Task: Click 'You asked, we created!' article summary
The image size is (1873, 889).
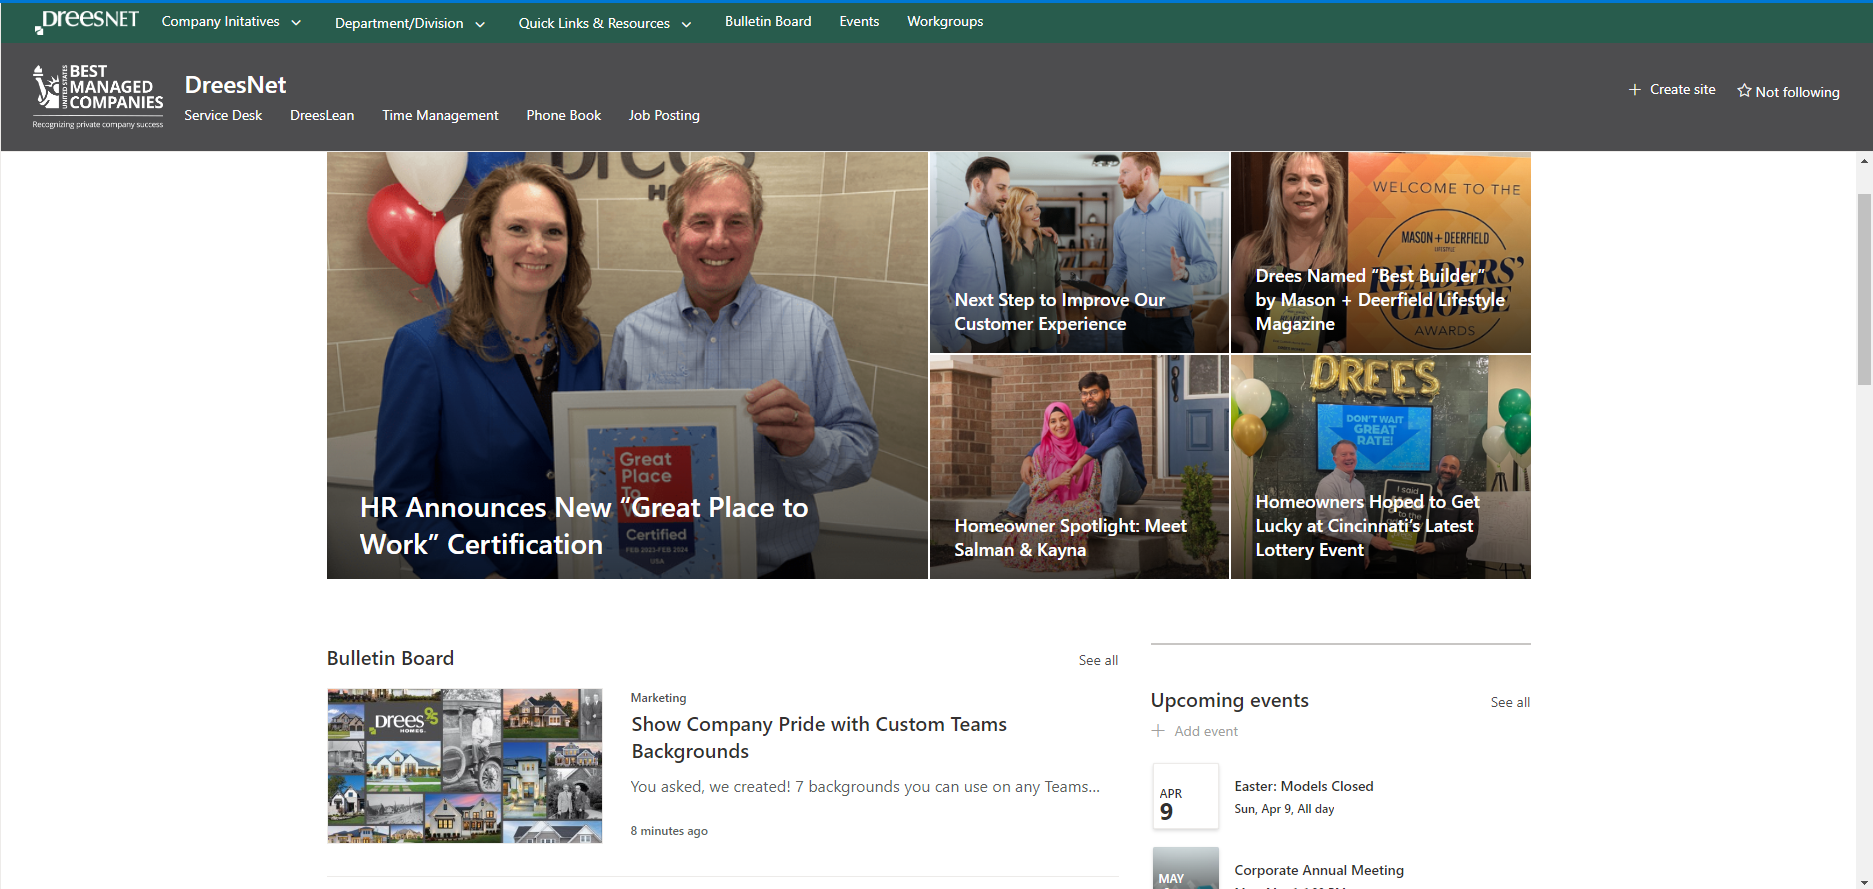Action: click(865, 787)
